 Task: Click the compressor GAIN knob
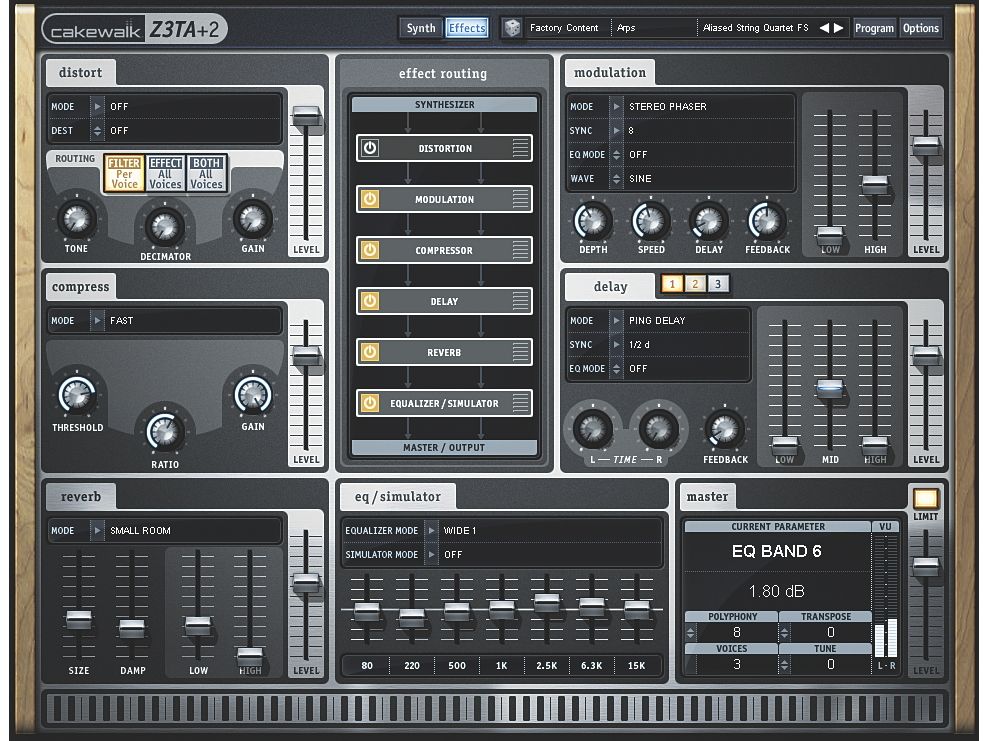pyautogui.click(x=253, y=395)
